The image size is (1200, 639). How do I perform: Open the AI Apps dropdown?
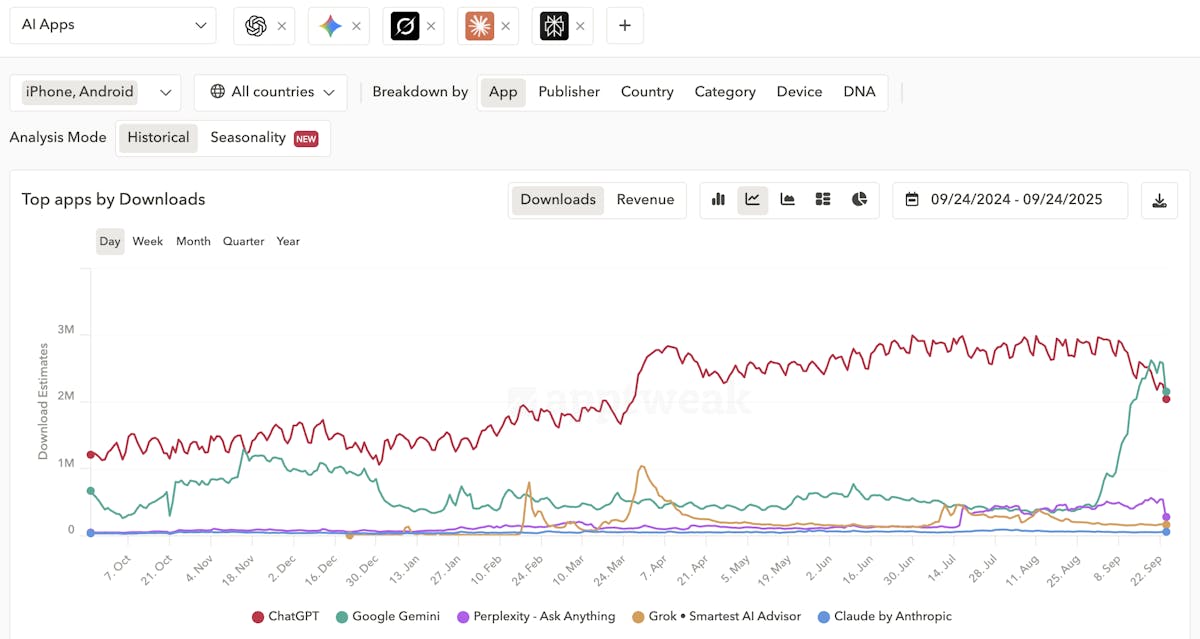[113, 25]
